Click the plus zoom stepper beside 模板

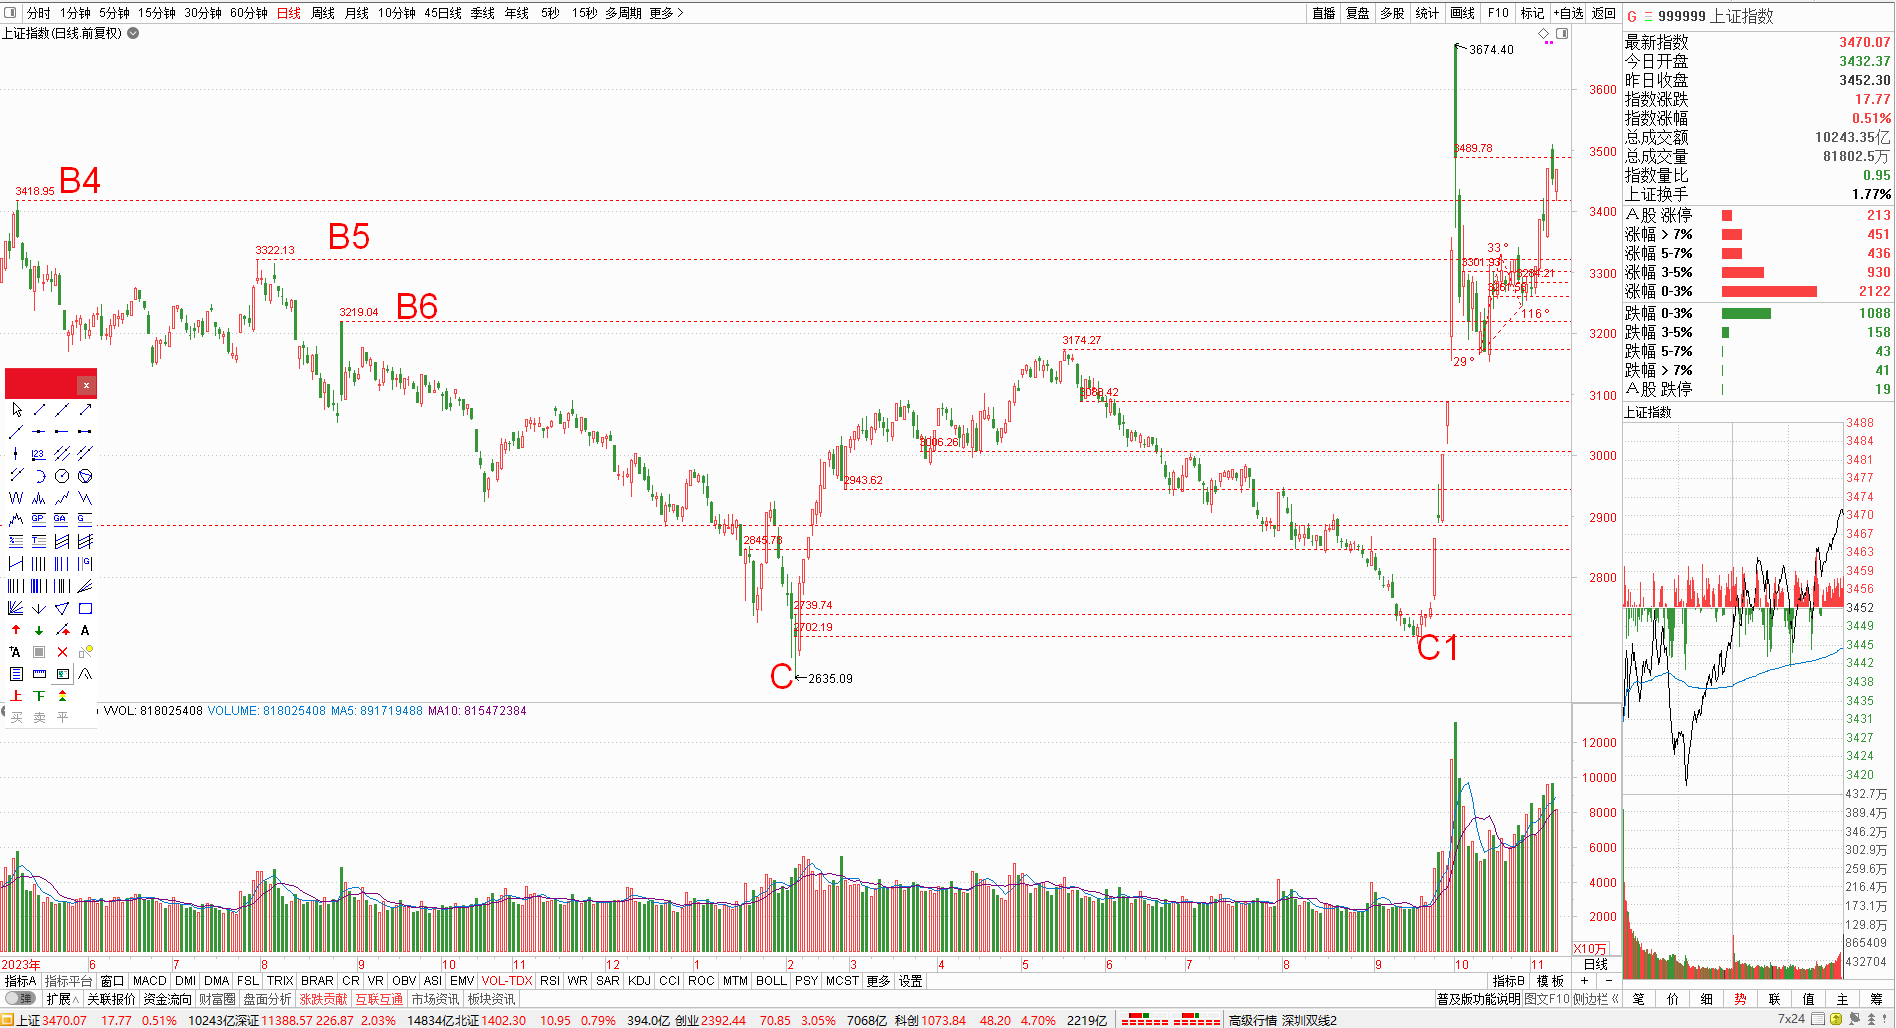pos(1584,981)
